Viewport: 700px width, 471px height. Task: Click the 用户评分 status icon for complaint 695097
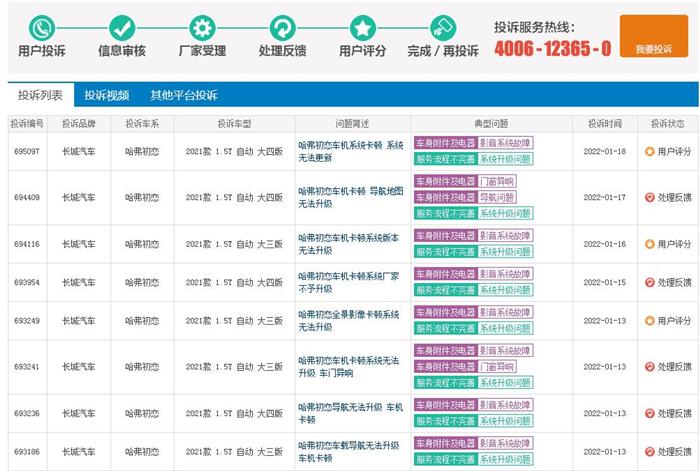click(650, 151)
